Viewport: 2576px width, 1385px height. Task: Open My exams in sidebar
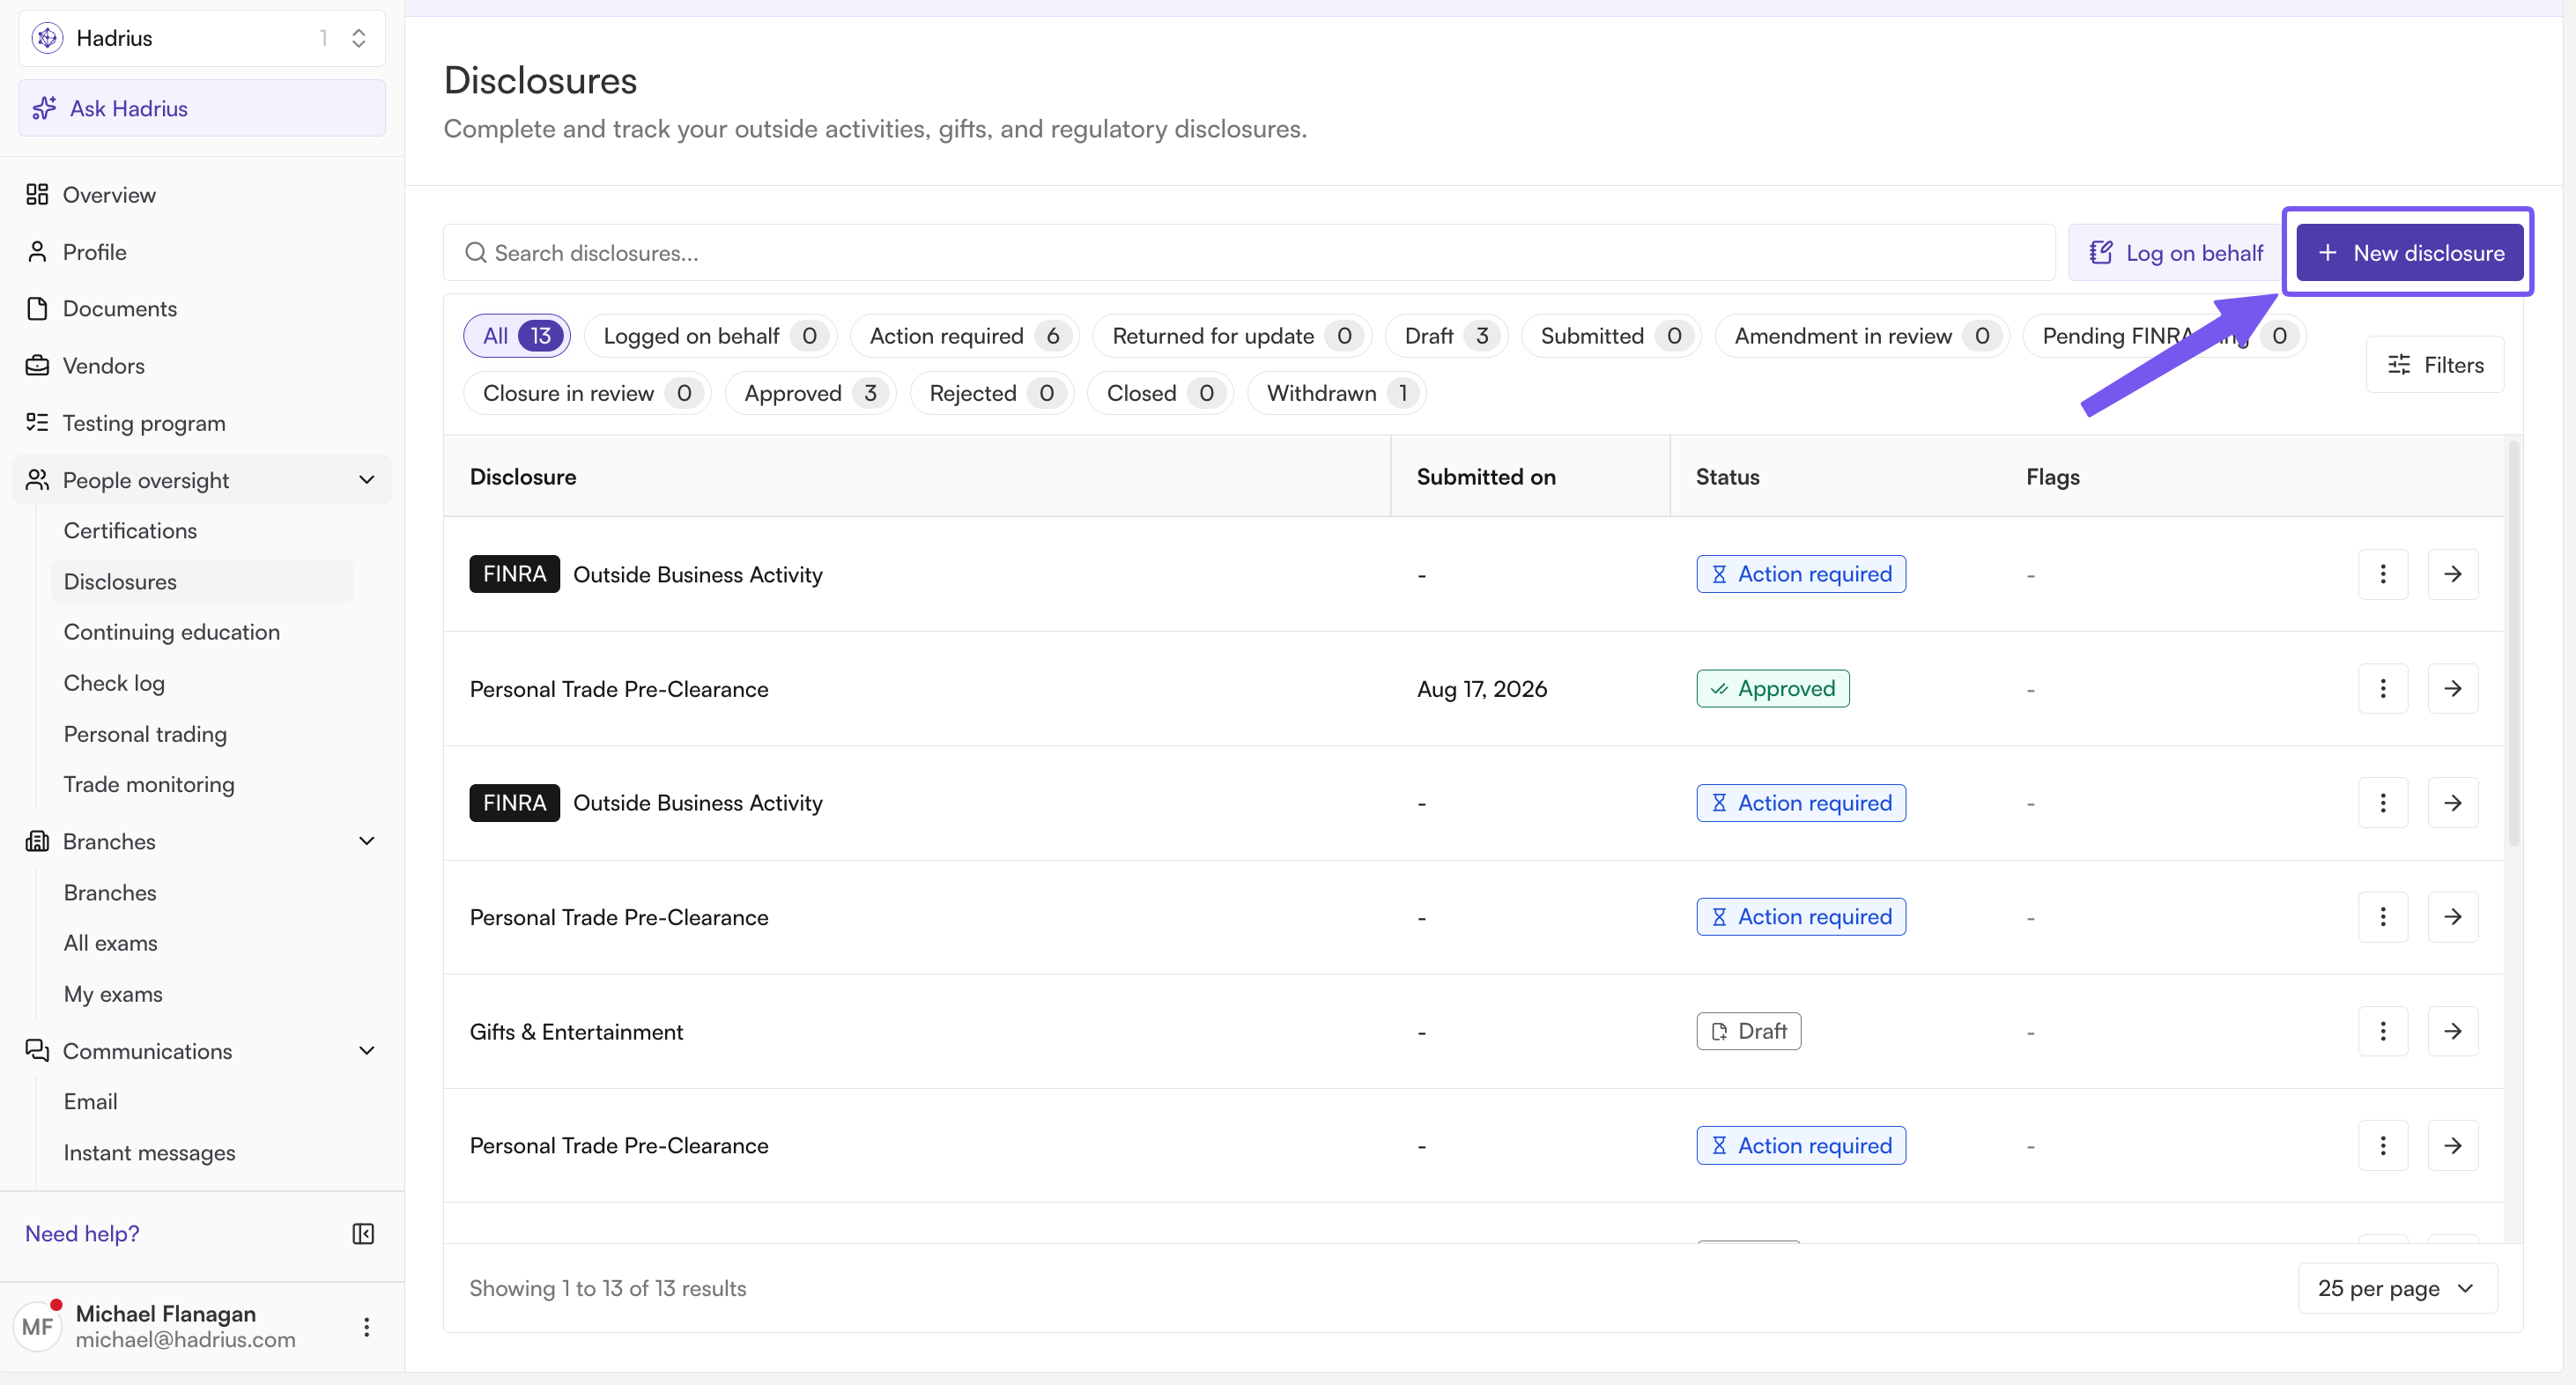click(x=113, y=994)
